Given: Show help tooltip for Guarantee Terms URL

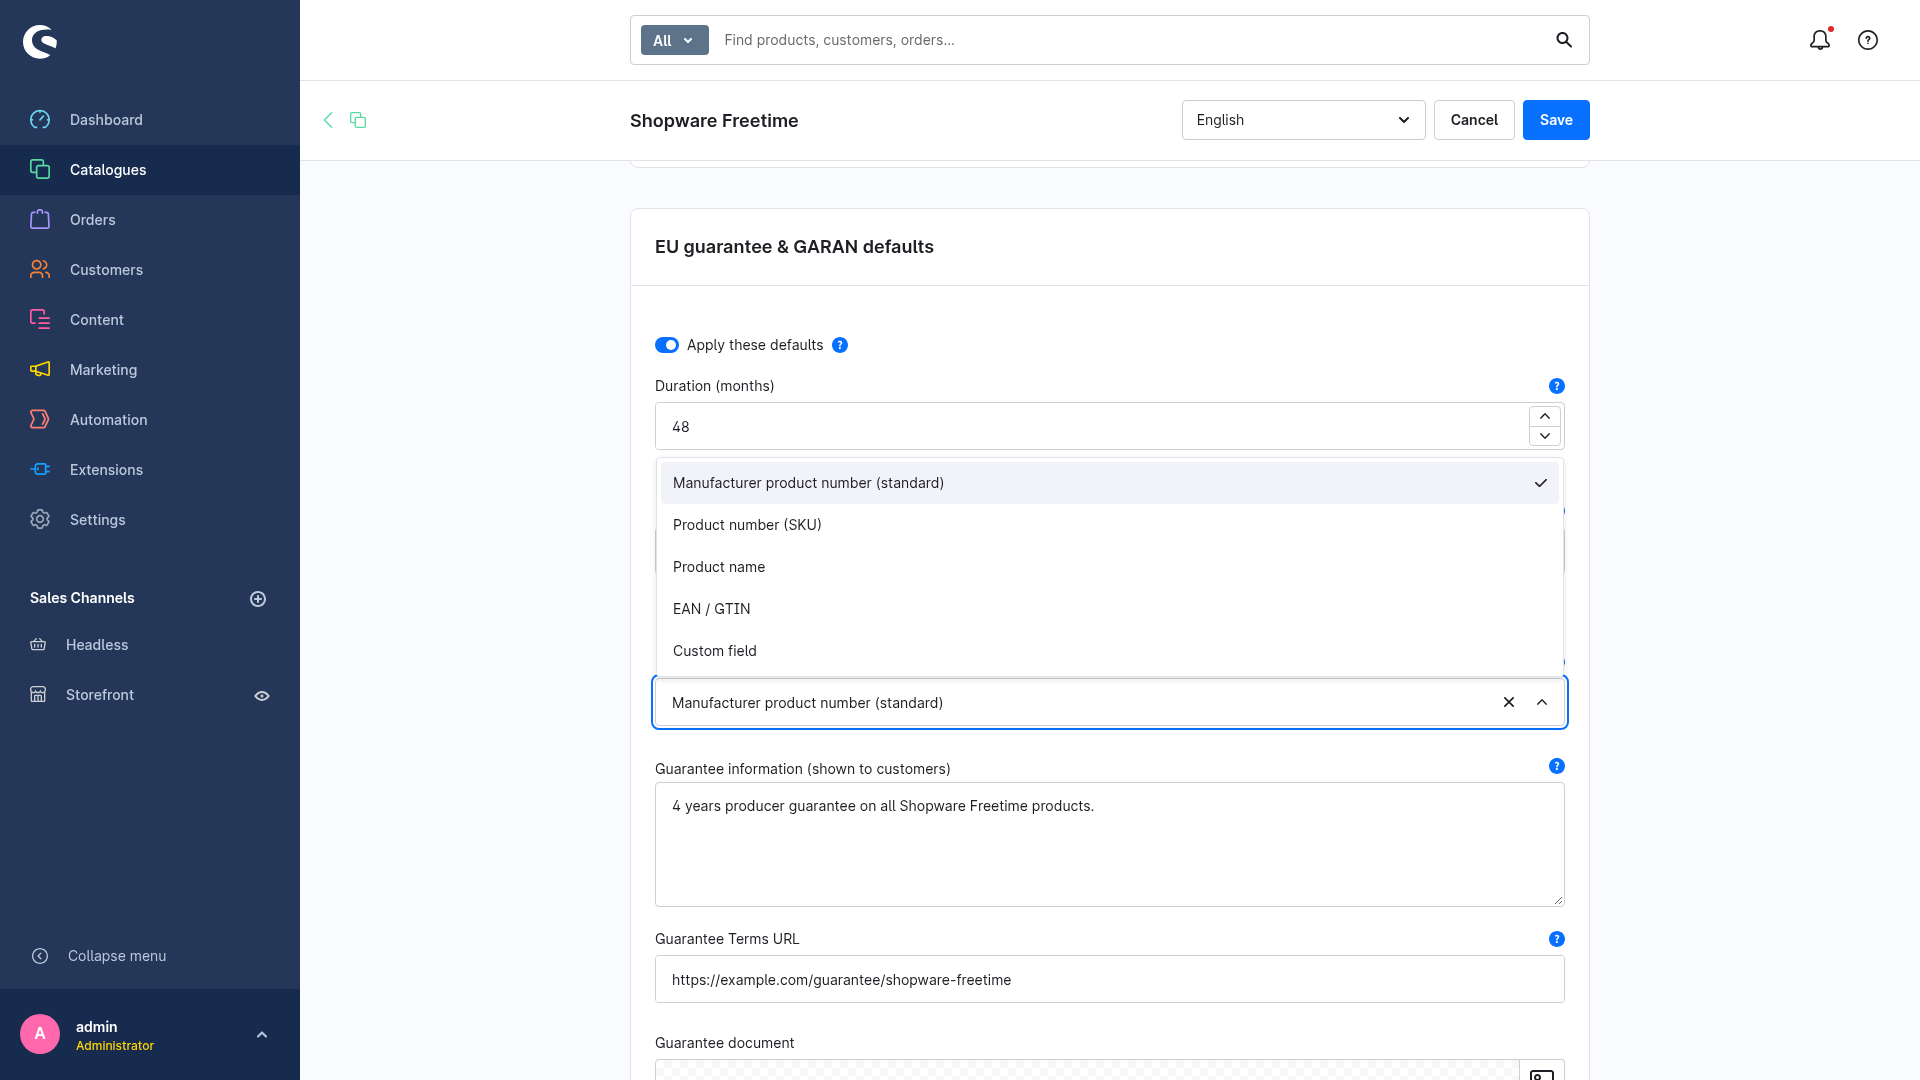Looking at the screenshot, I should [x=1557, y=939].
